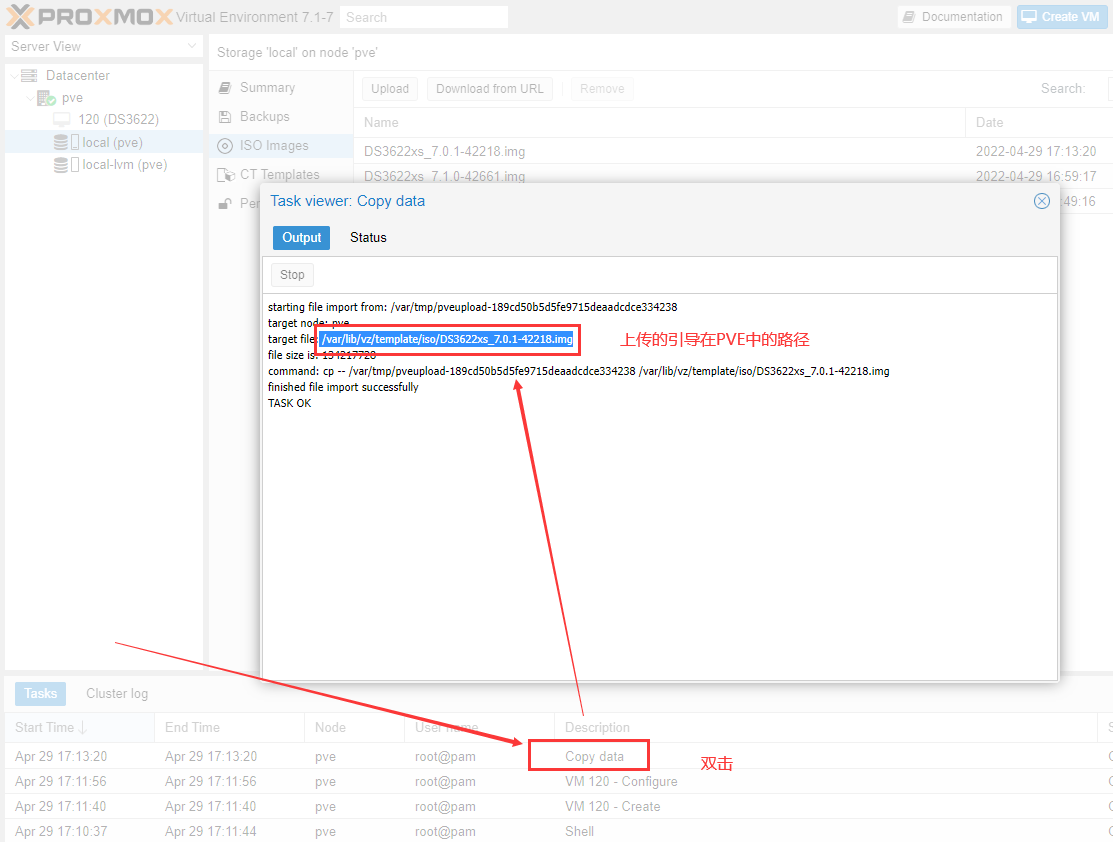The height and width of the screenshot is (842, 1113).
Task: Click the Node column header
Action: [x=355, y=728]
